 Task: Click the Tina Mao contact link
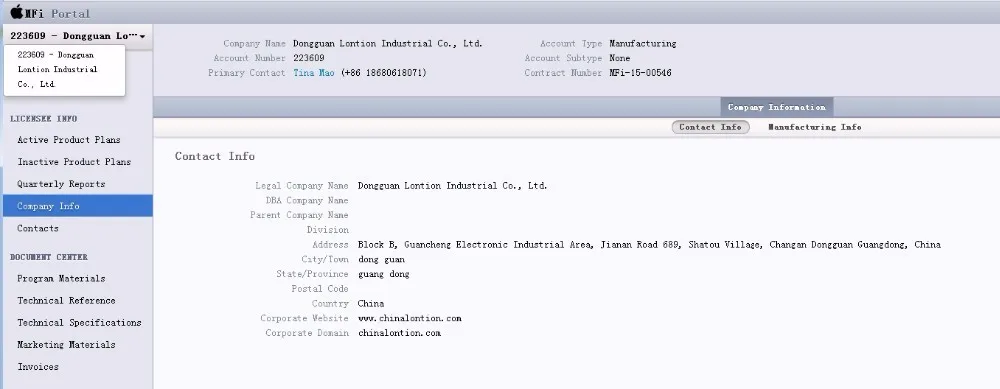coord(314,73)
